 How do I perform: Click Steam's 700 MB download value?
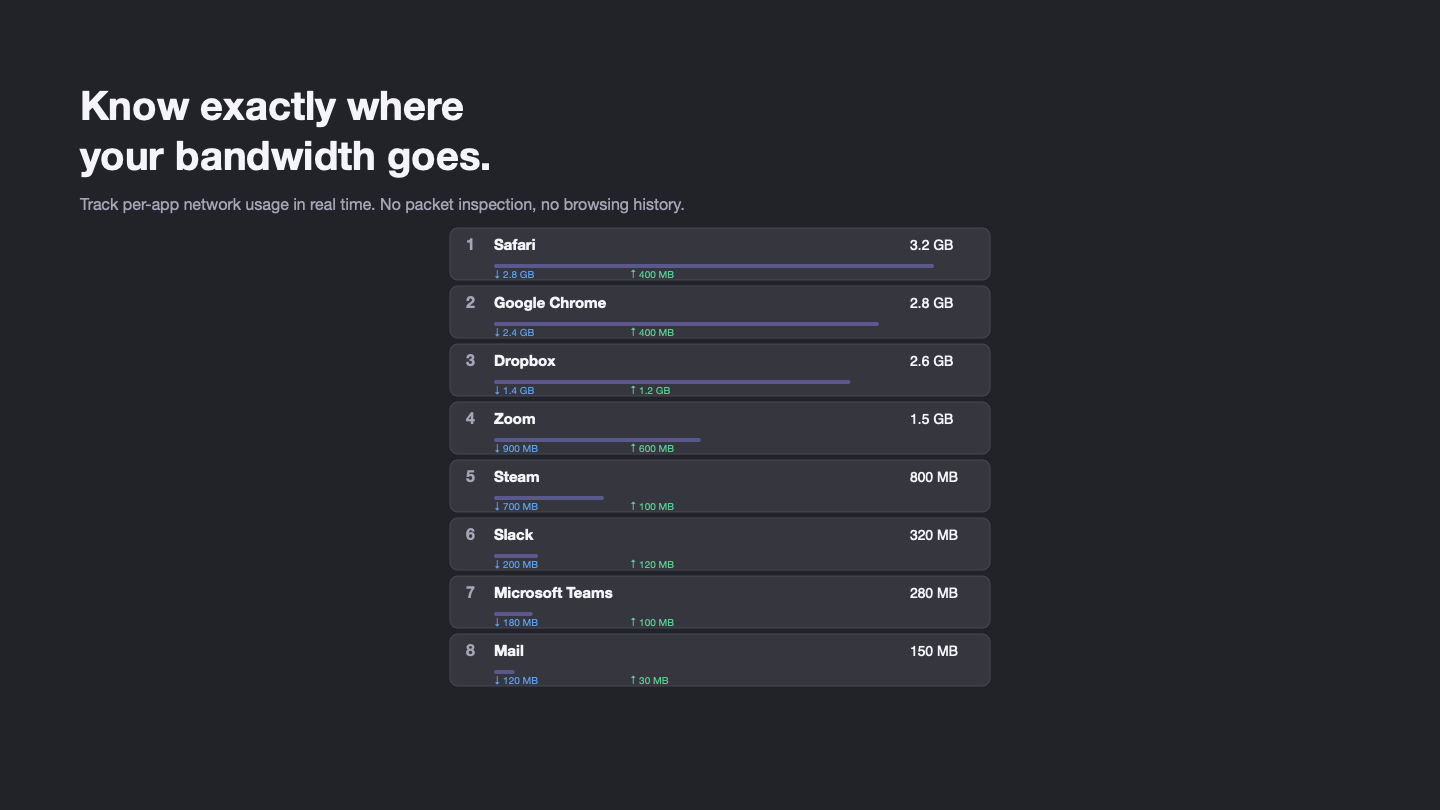point(516,507)
